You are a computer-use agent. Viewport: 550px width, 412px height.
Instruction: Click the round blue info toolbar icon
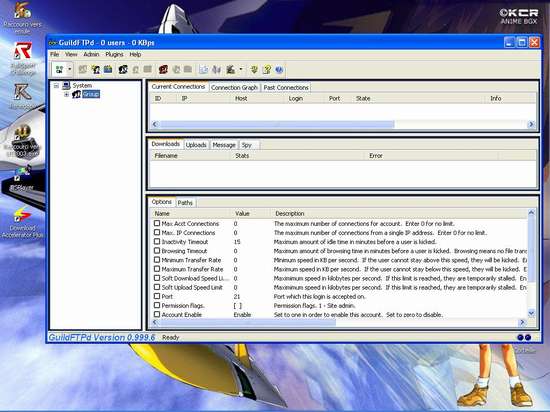[279, 69]
